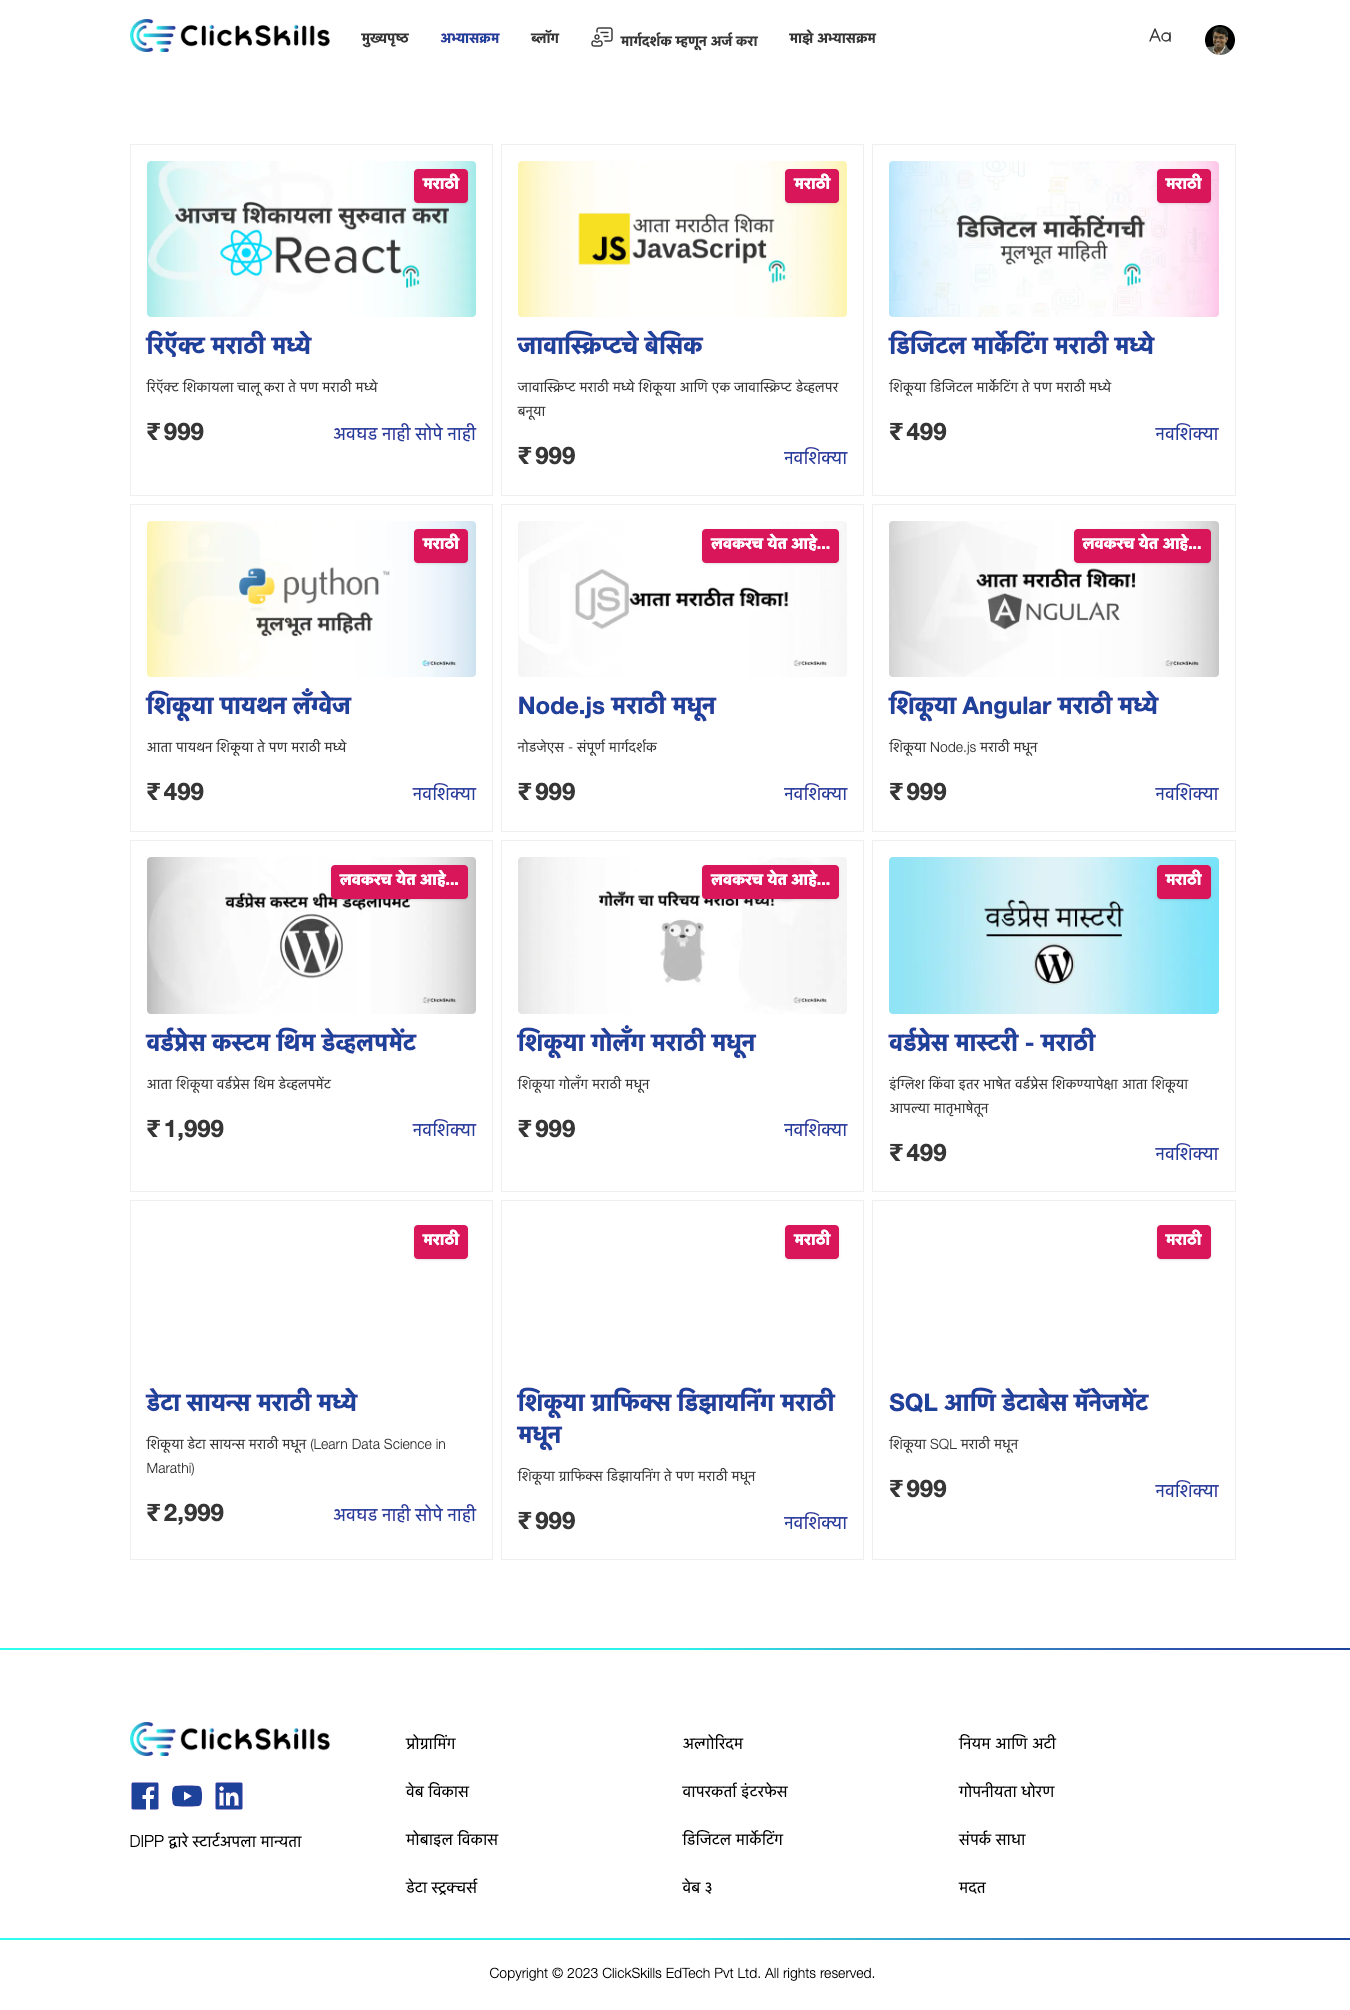1350x2010 pixels.
Task: Click the वर्डप्रेस मास्टरी course thumbnail
Action: tap(1053, 934)
